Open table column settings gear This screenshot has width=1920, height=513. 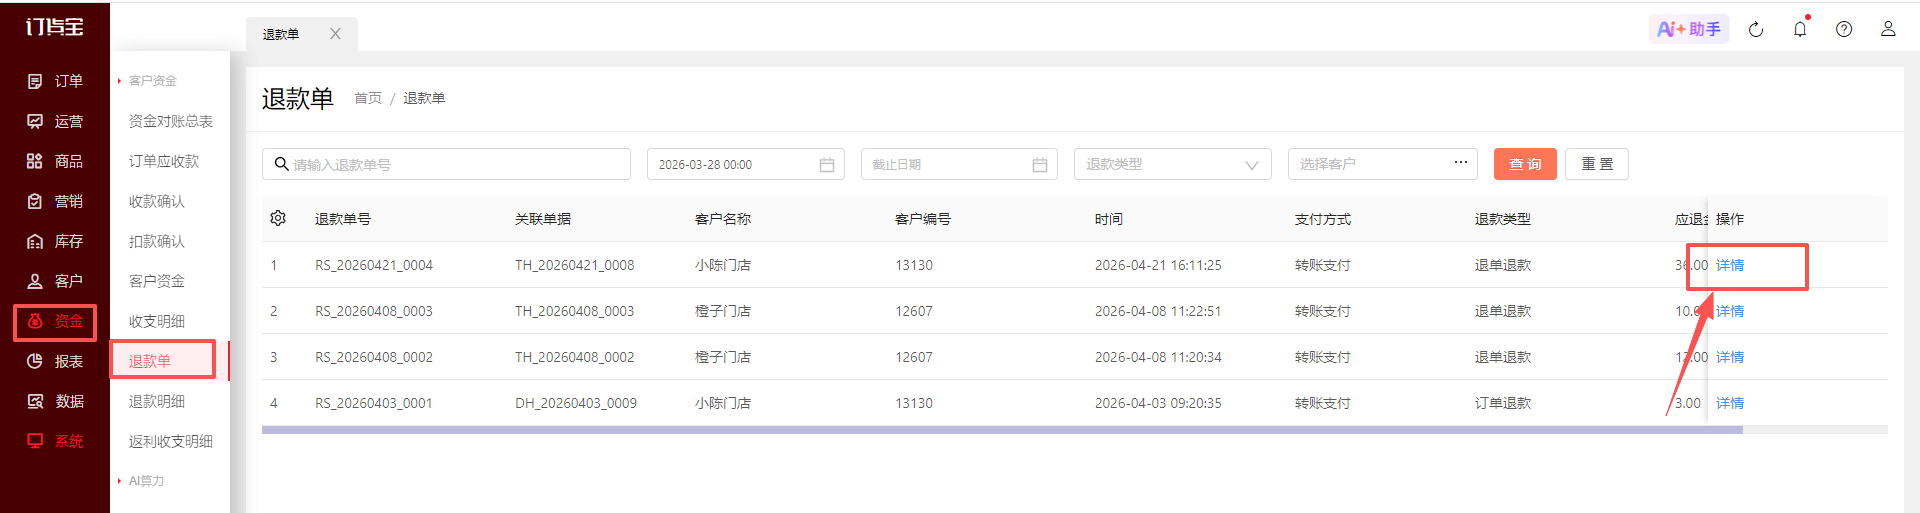pos(278,218)
